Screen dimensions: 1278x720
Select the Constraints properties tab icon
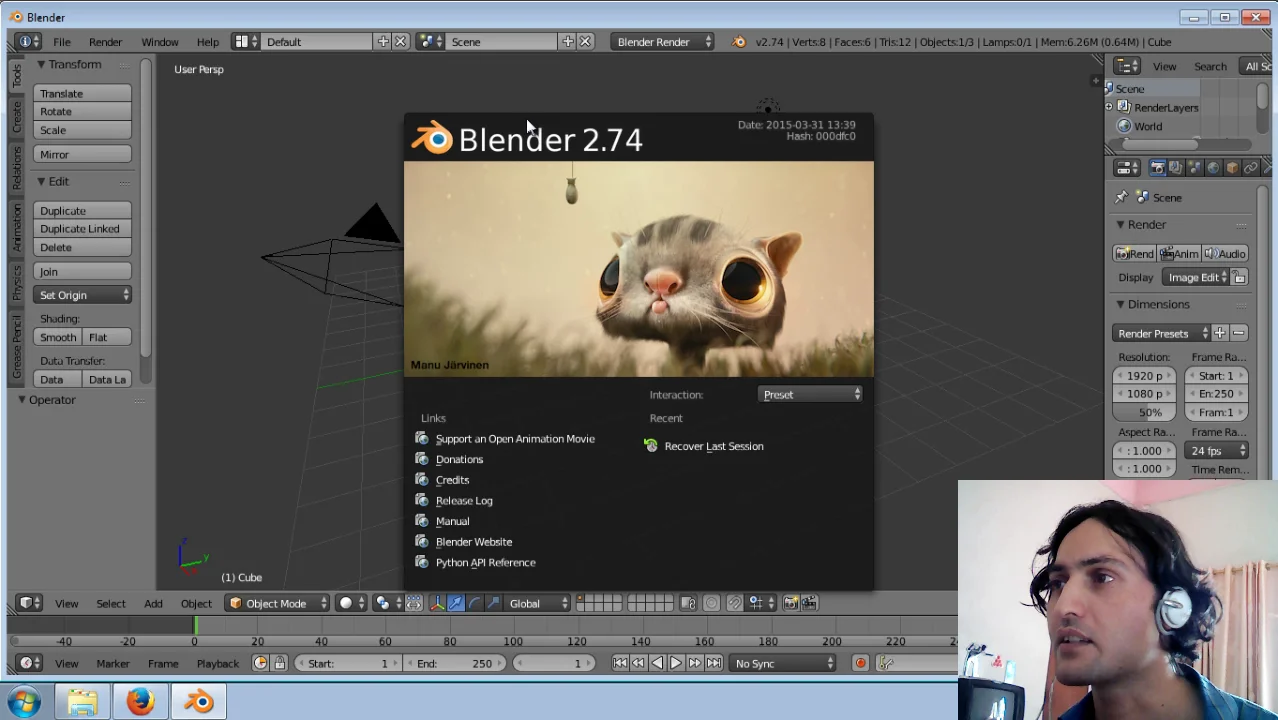point(1251,168)
